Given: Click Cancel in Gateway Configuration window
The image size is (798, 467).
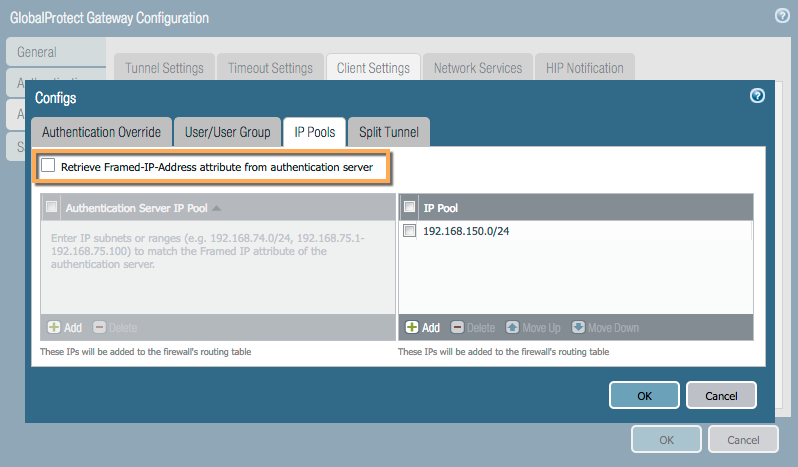Looking at the screenshot, I should tap(743, 439).
